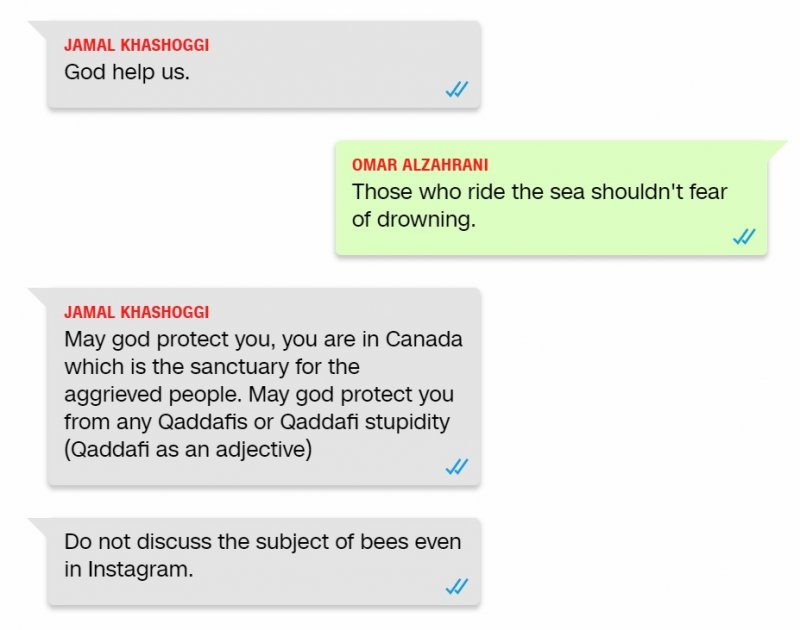Click the "aggrieved people" line
This screenshot has height=630, width=800.
pyautogui.click(x=259, y=395)
